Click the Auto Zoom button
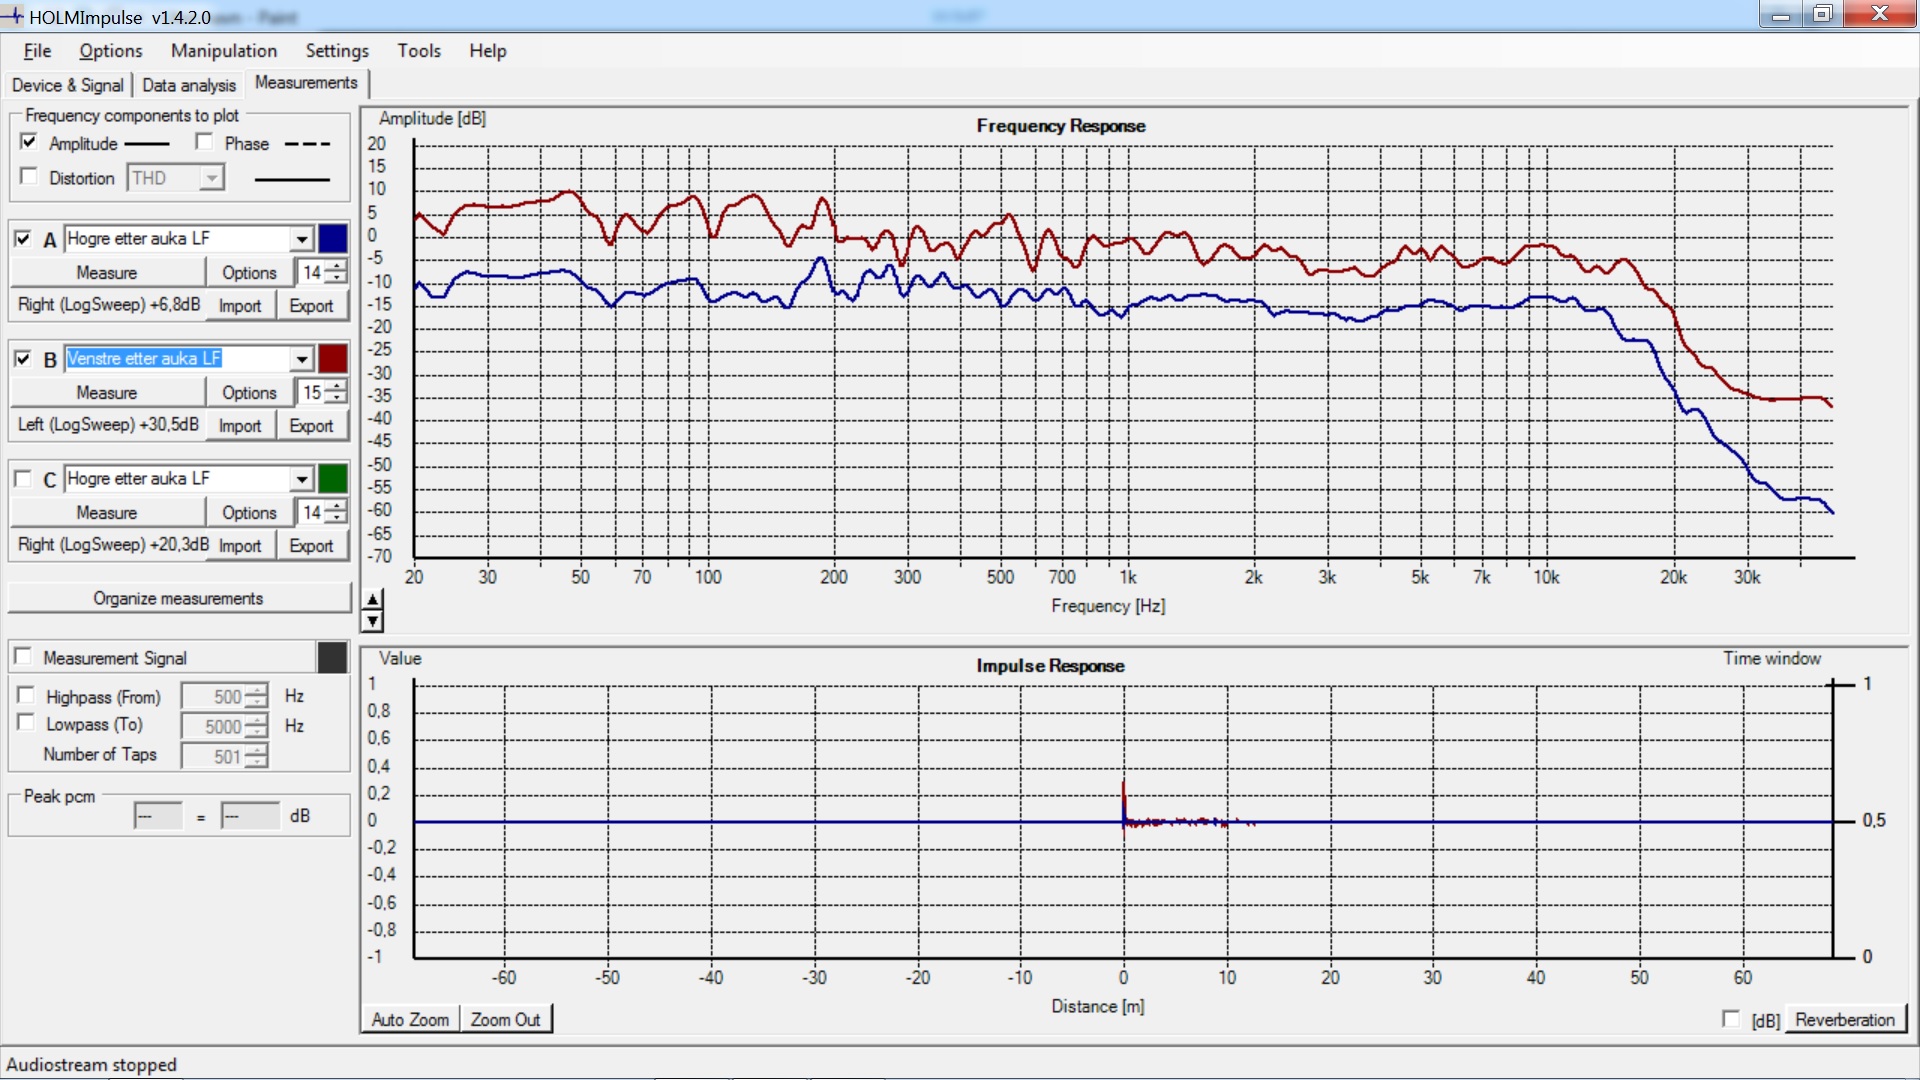1920x1080 pixels. click(x=410, y=1019)
